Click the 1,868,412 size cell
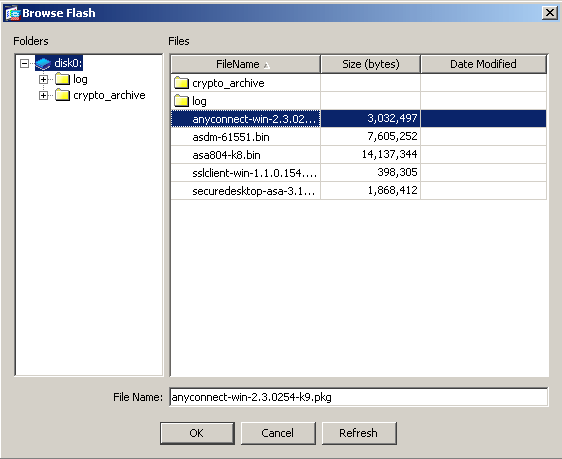562x459 pixels. coord(371,191)
